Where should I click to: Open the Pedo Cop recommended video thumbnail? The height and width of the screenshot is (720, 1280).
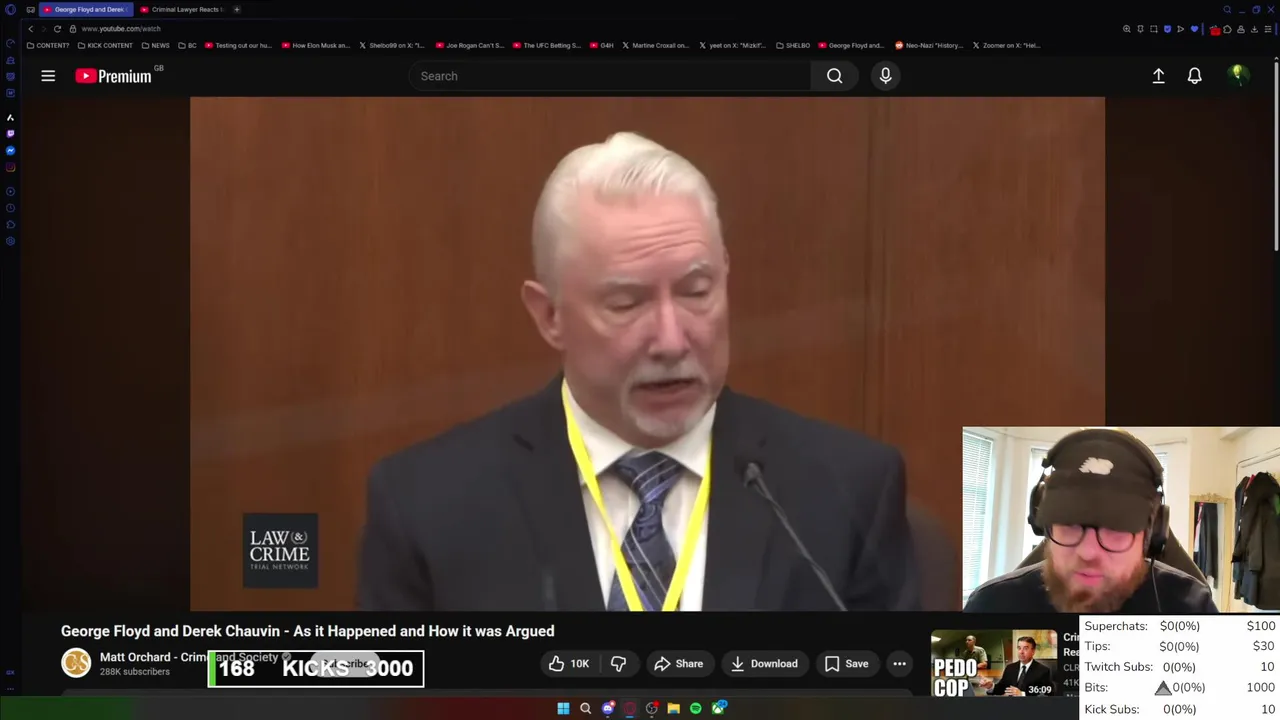993,664
